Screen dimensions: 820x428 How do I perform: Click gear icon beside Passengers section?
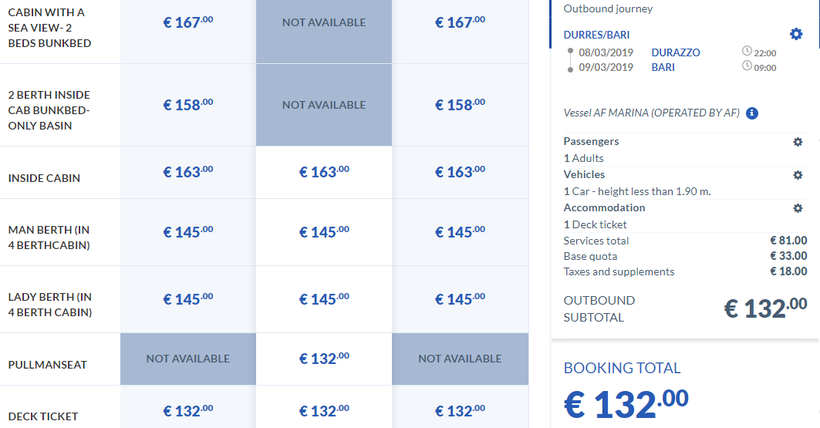click(798, 142)
